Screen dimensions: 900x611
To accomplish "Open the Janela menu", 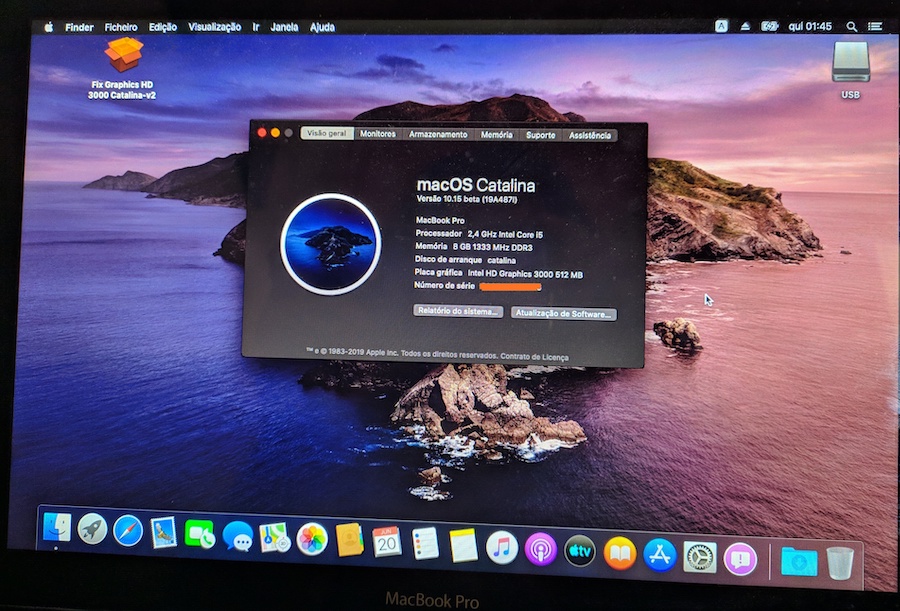I will click(285, 27).
